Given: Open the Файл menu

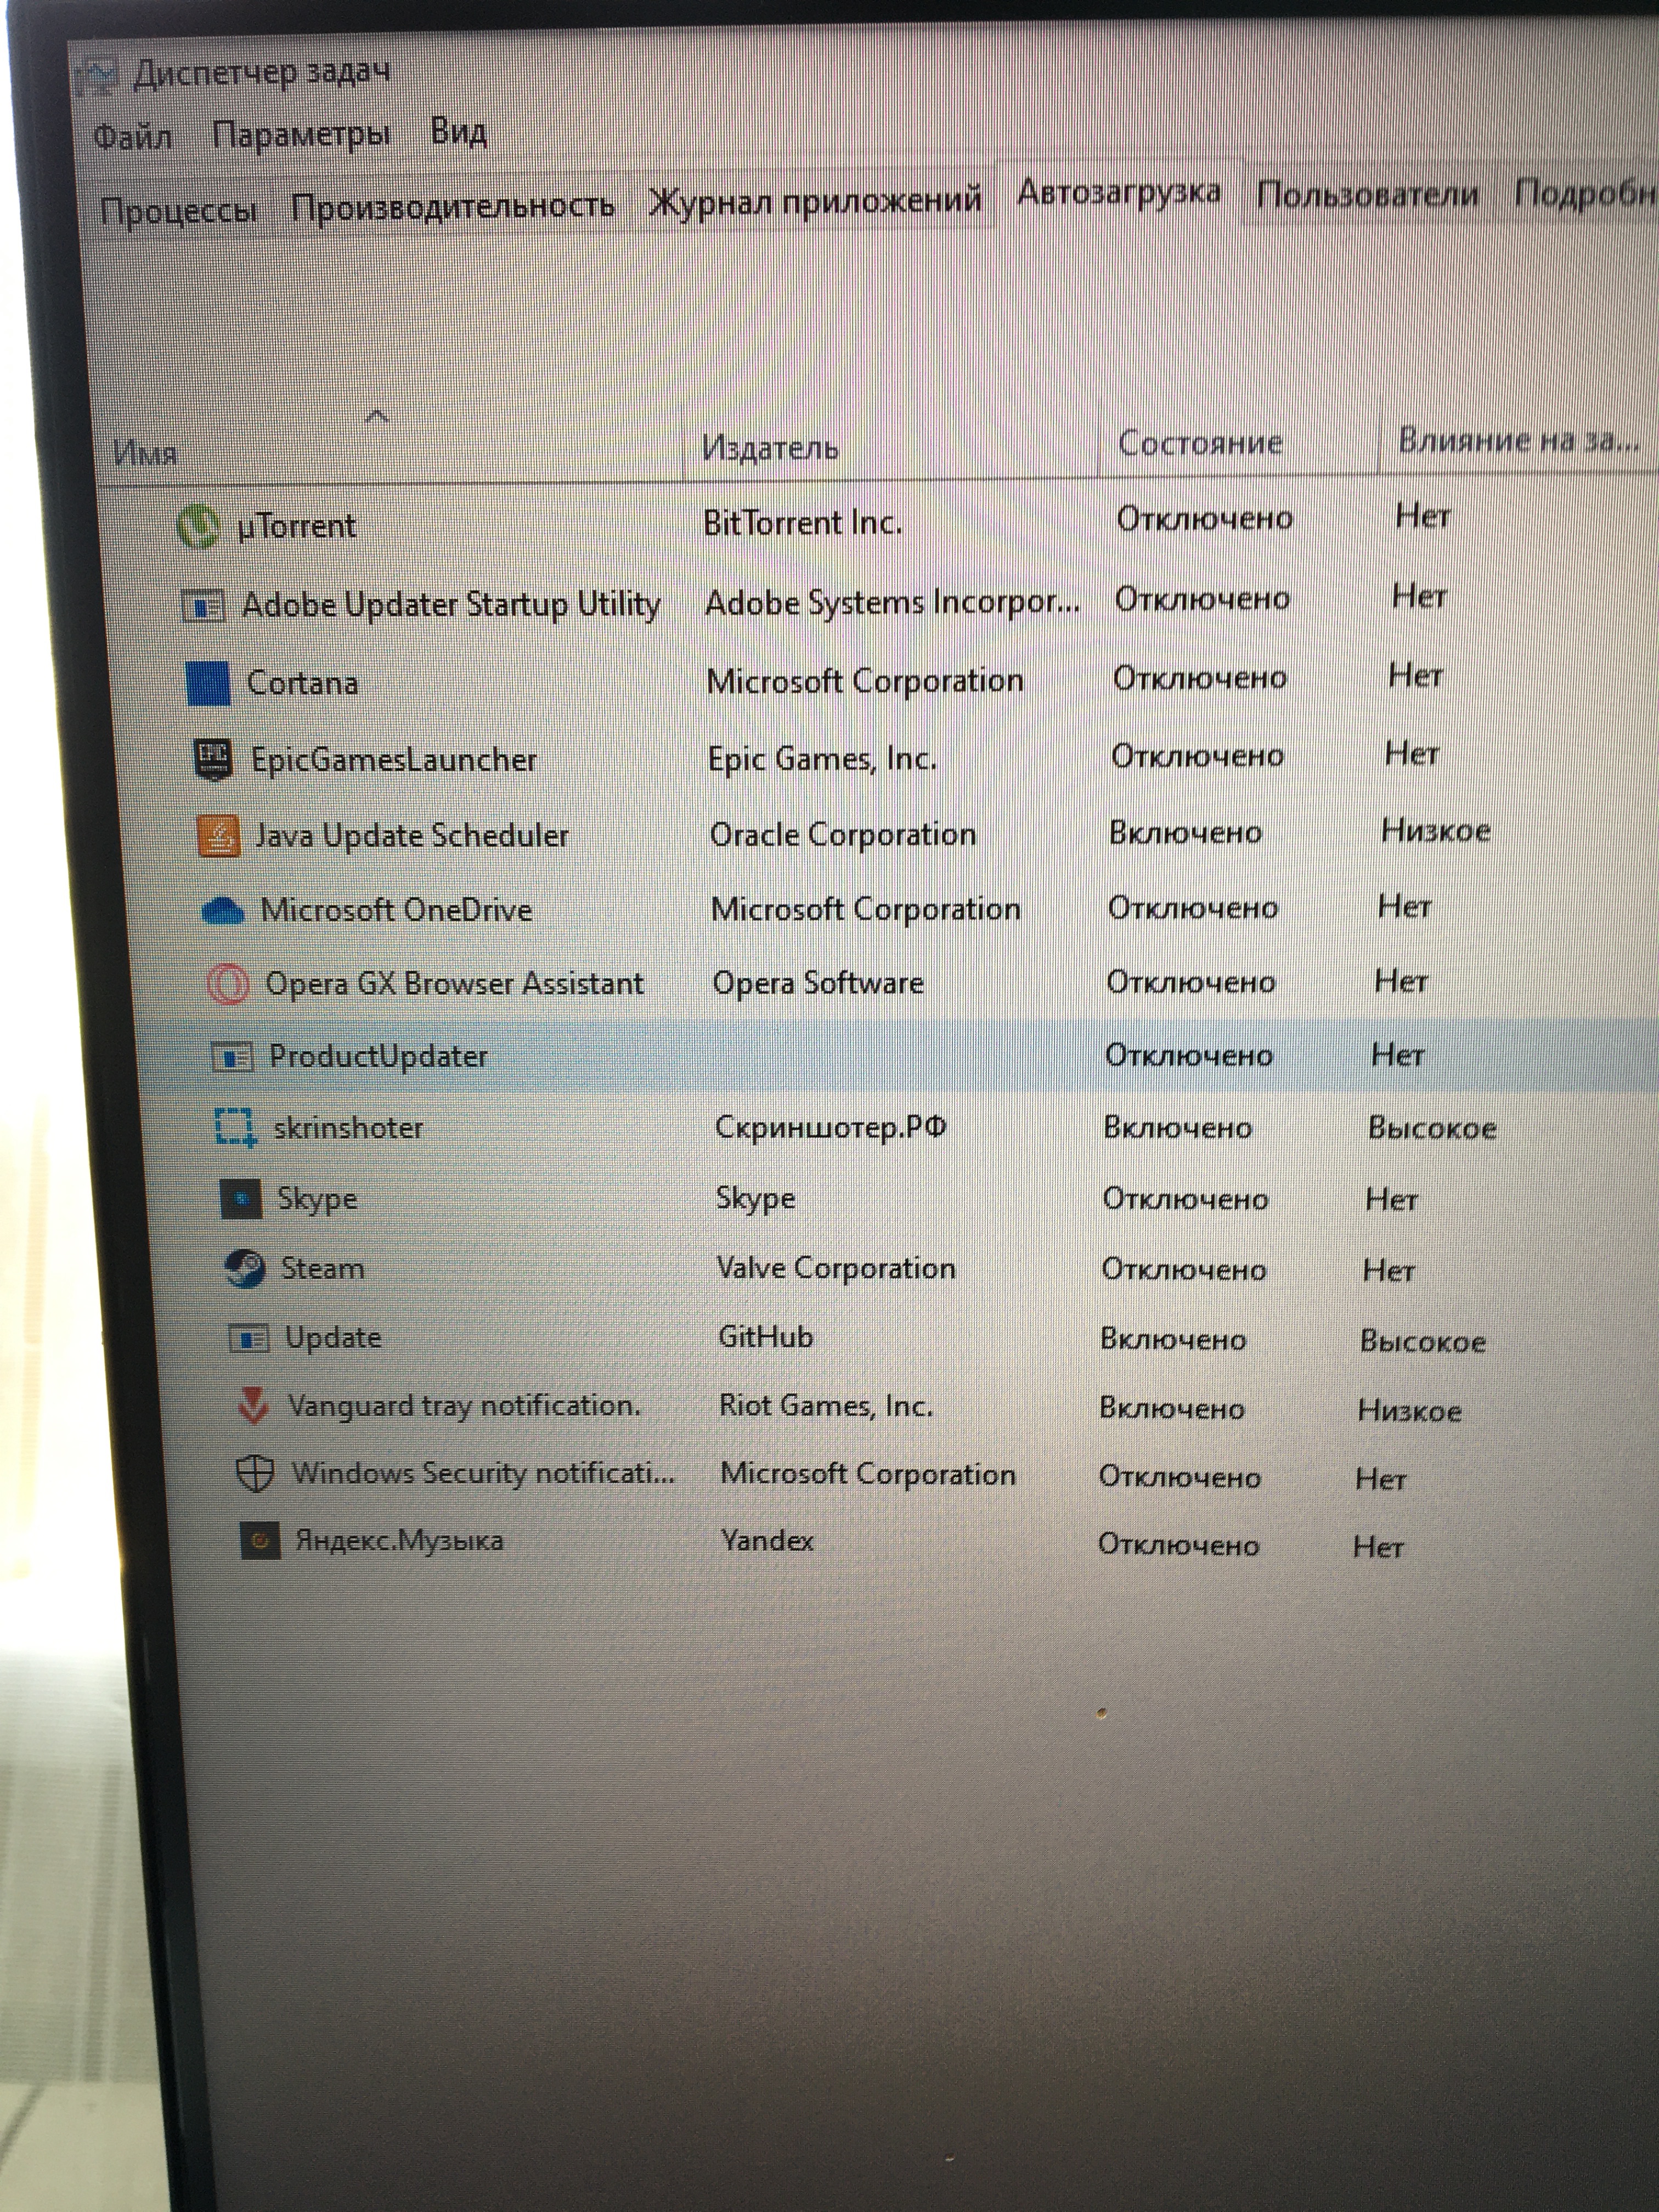Looking at the screenshot, I should point(133,136).
